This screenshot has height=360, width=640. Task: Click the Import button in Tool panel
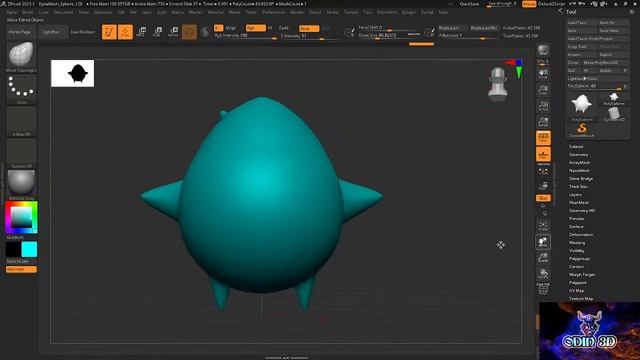(x=582, y=55)
